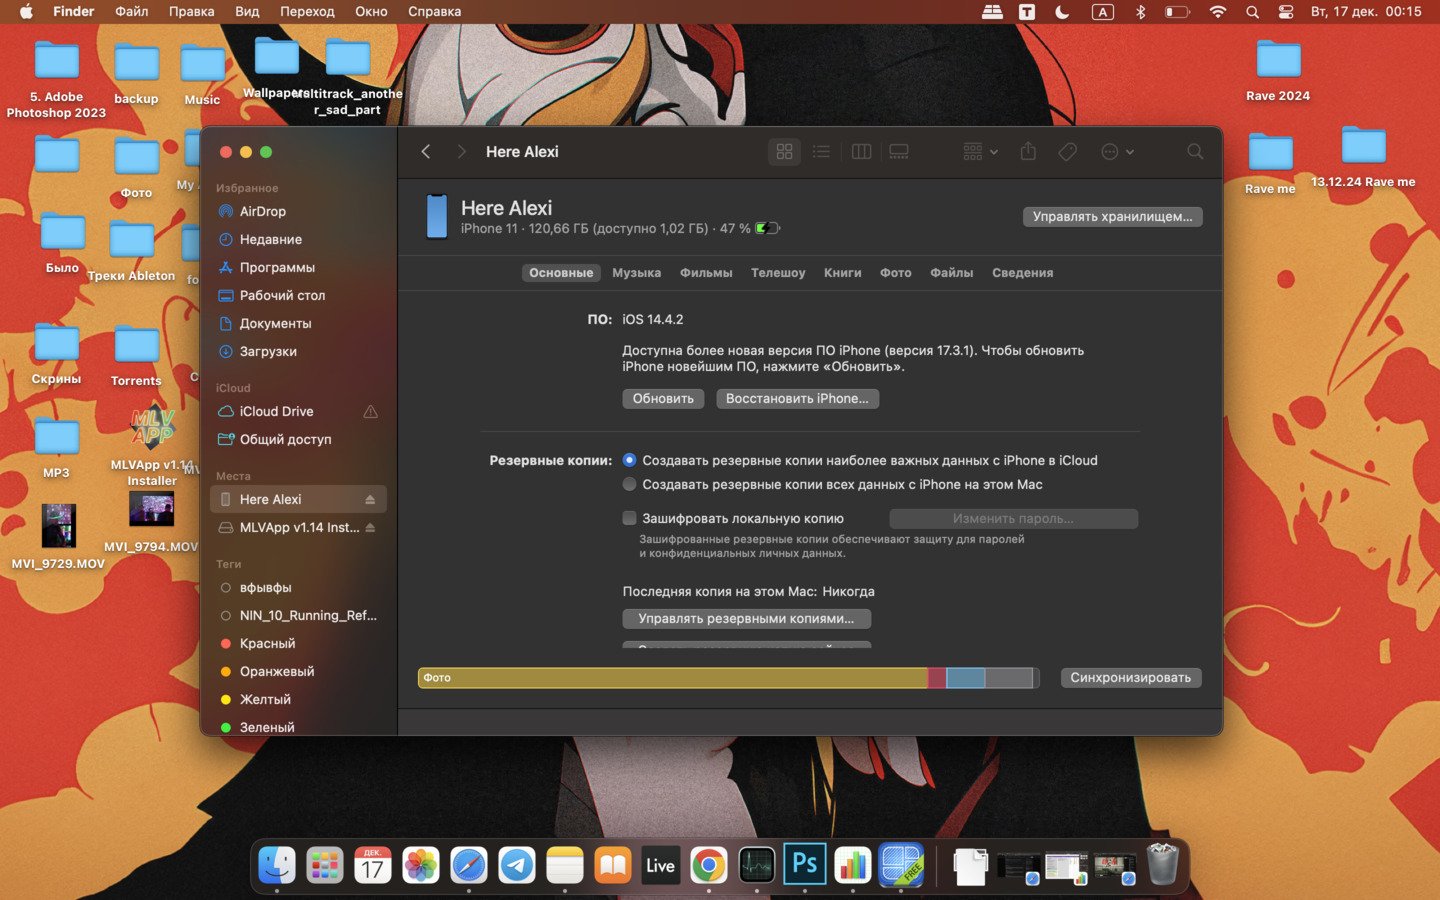Viewport: 1440px width, 900px height.
Task: Click iCloud Drive warning triangle icon
Action: [x=370, y=412]
